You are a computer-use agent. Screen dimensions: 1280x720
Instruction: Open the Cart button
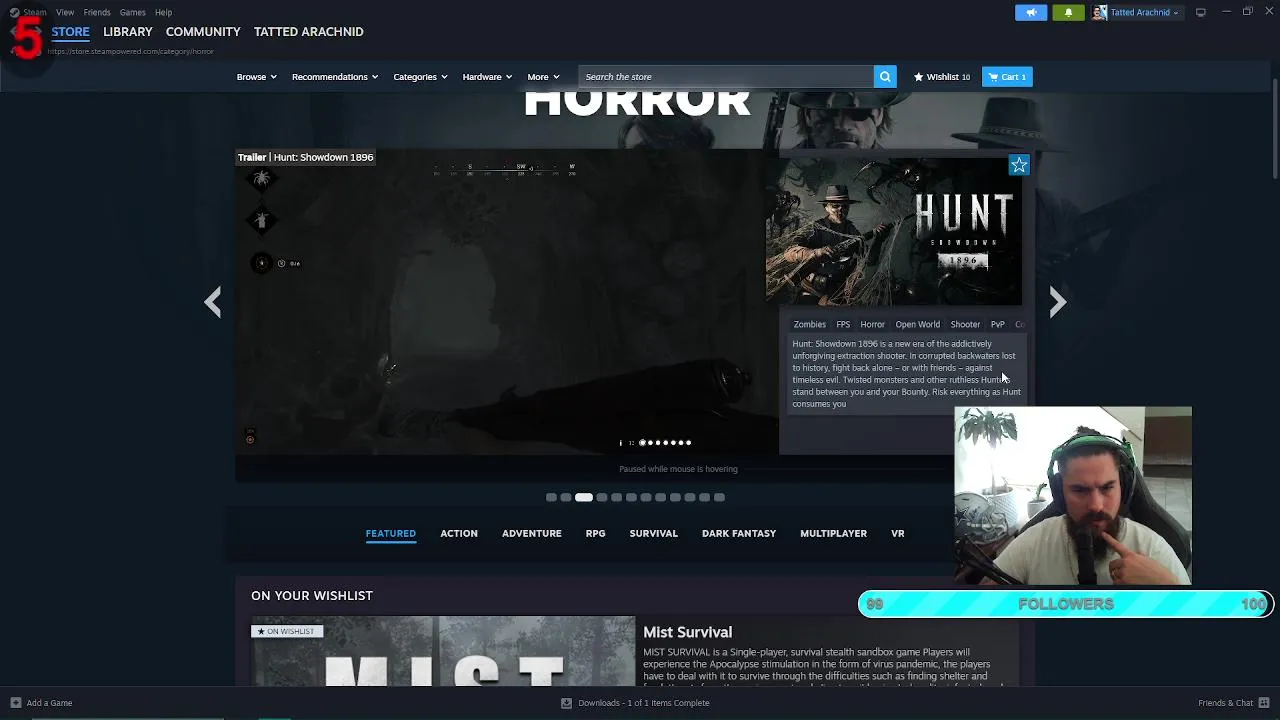coord(1007,77)
